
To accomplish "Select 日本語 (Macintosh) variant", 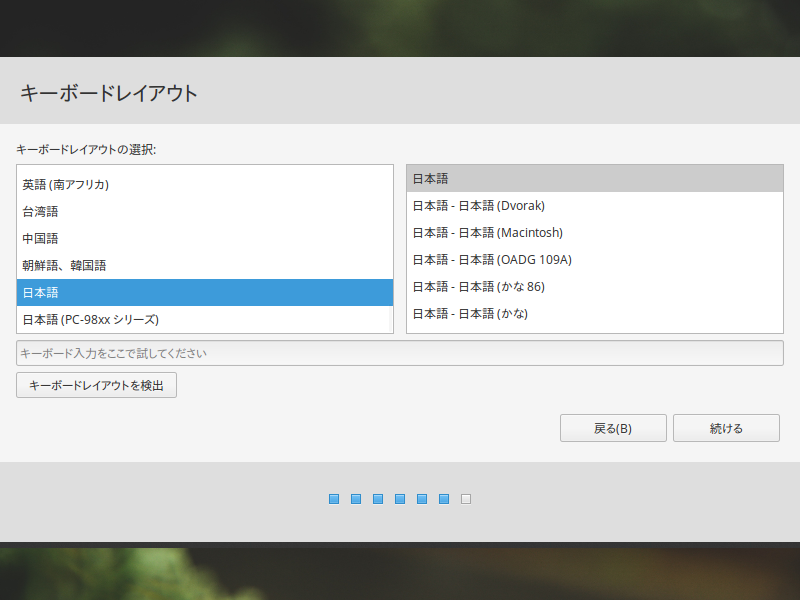I will 594,233.
